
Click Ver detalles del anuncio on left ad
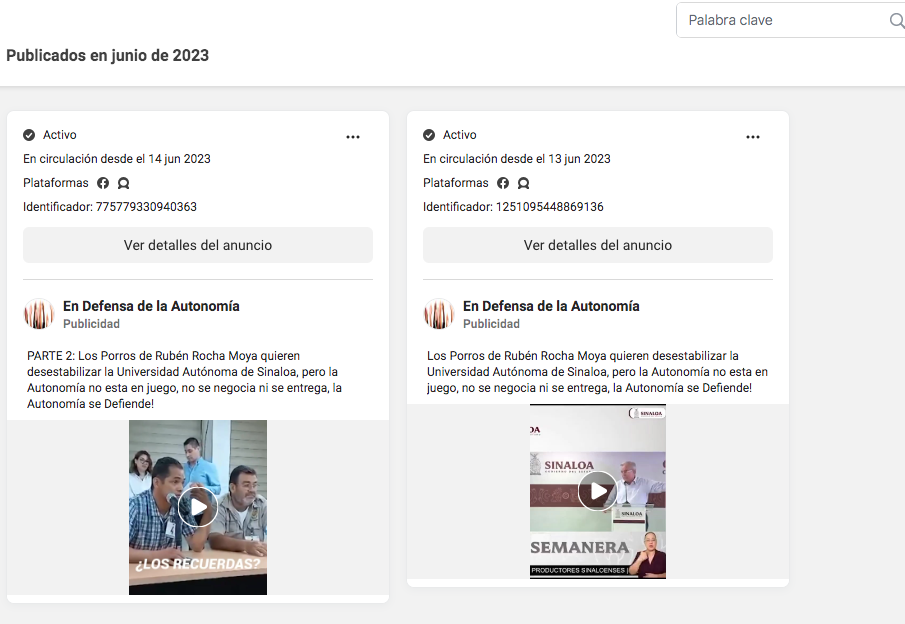point(197,245)
